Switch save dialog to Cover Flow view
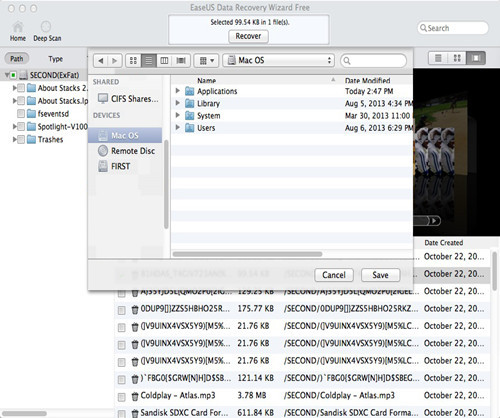 [181, 61]
